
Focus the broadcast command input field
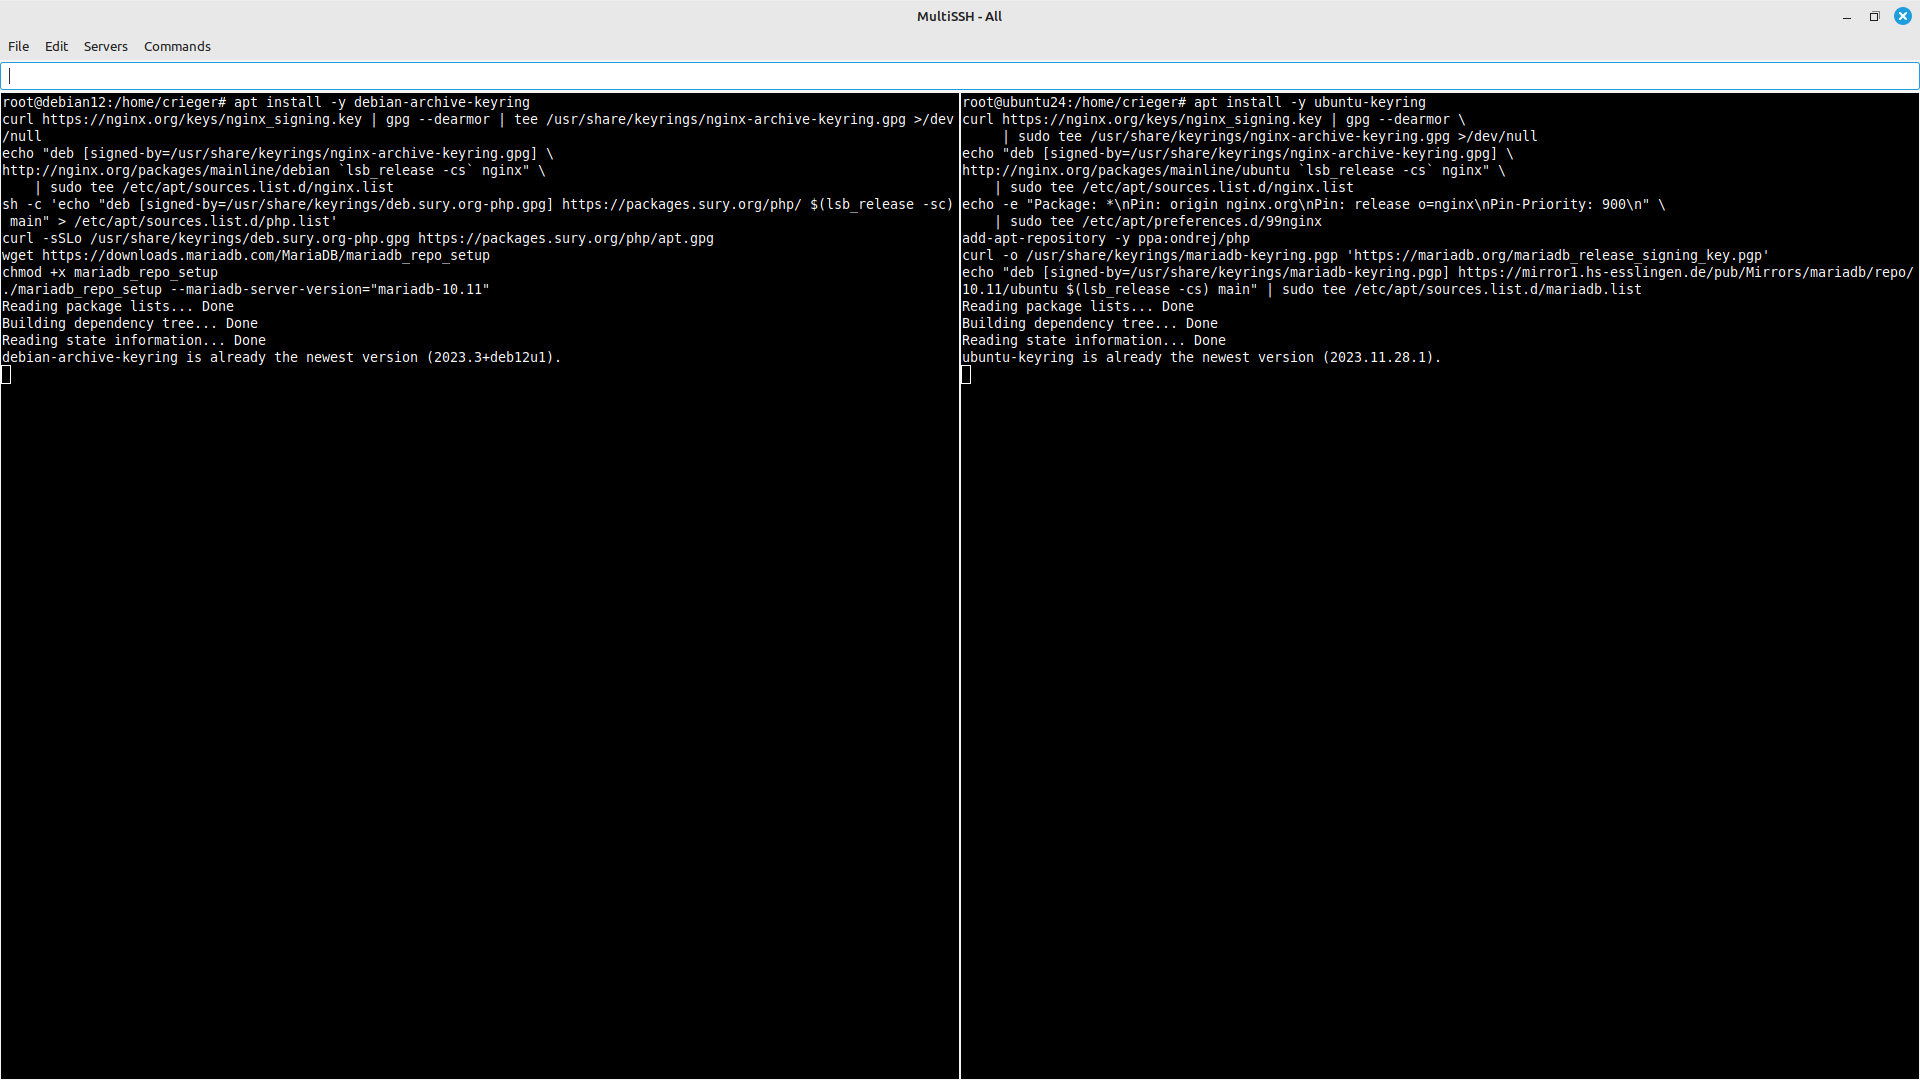[960, 76]
